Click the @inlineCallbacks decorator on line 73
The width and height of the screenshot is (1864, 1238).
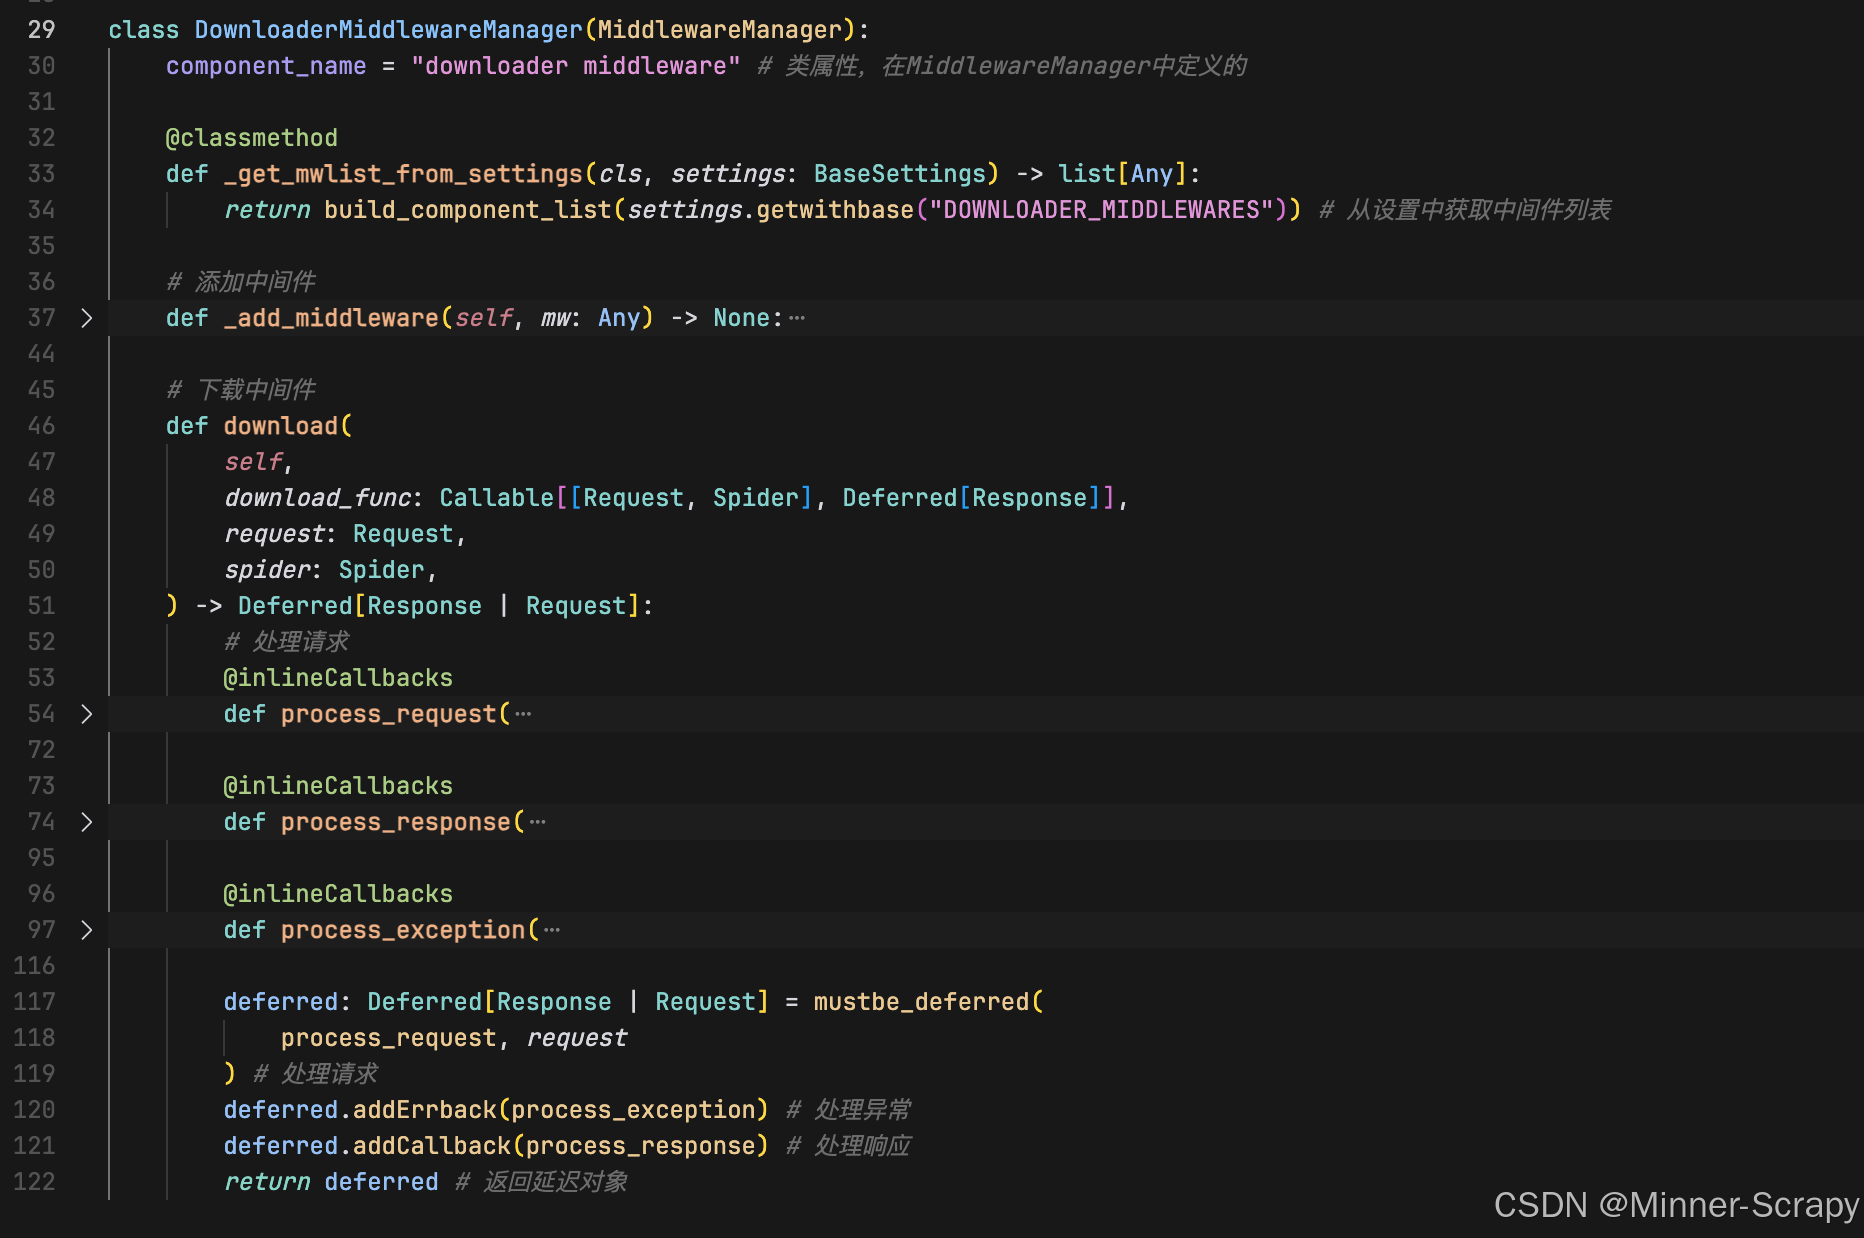(338, 786)
